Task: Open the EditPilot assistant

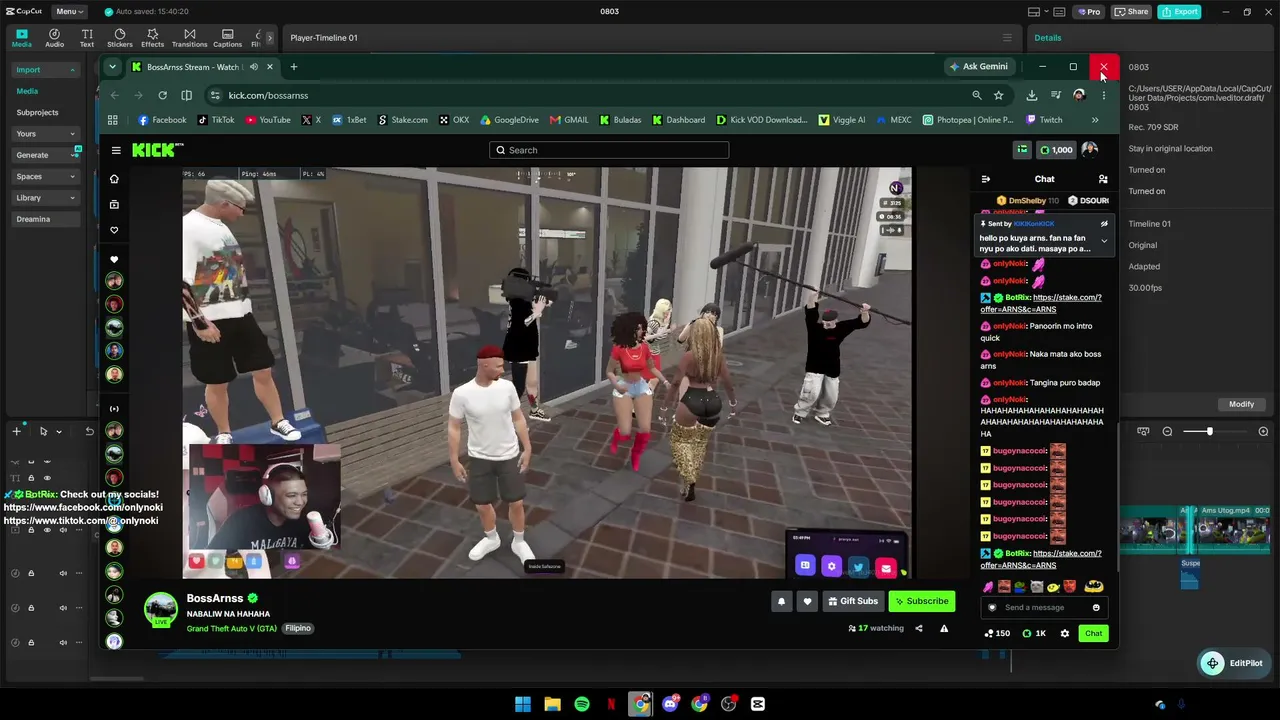Action: (1234, 663)
